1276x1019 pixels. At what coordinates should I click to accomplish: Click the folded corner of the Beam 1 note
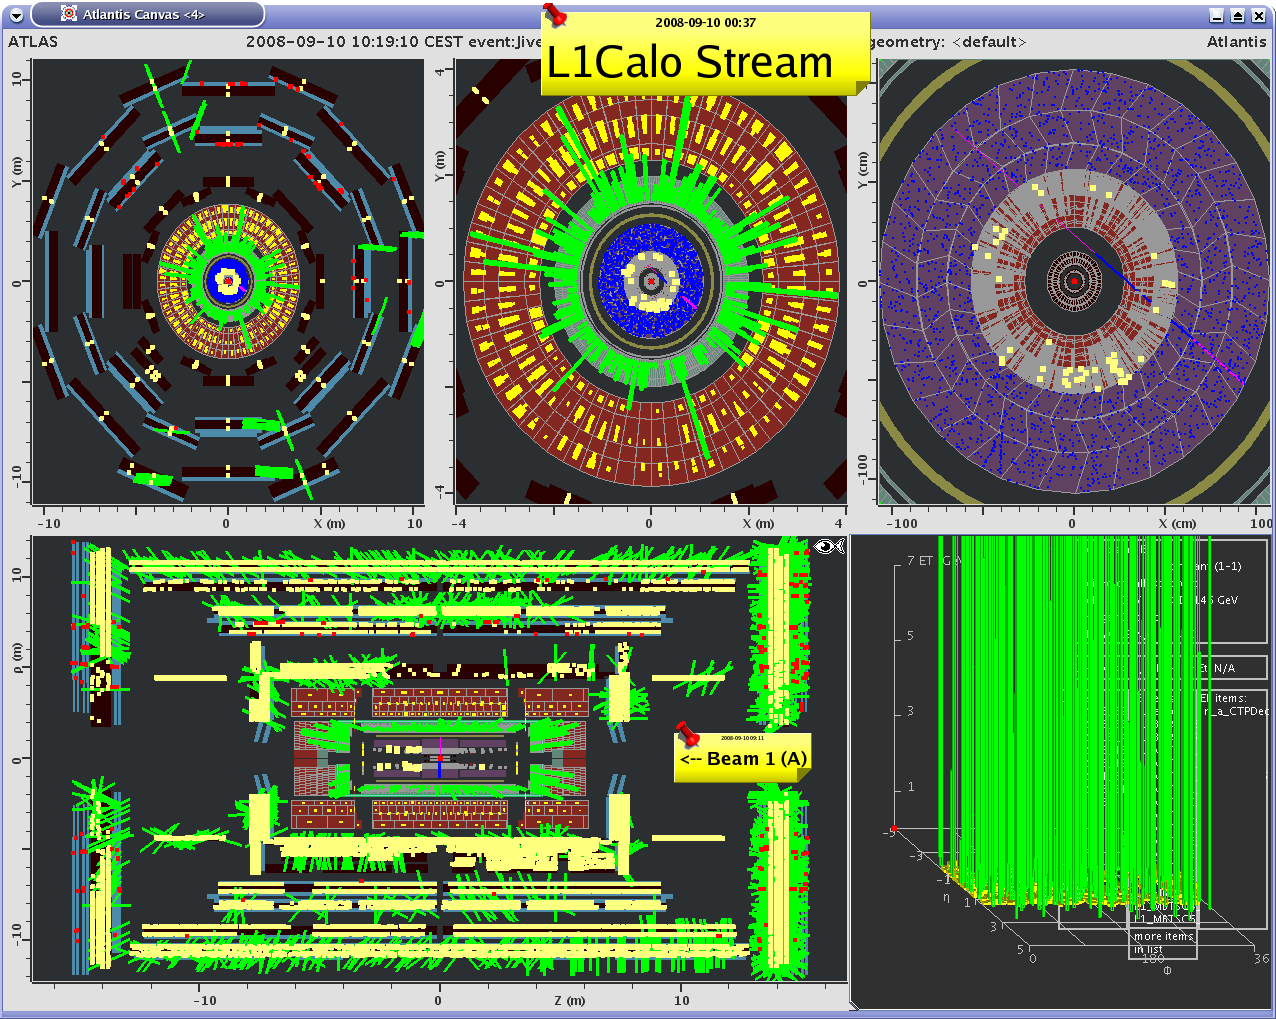click(x=805, y=775)
